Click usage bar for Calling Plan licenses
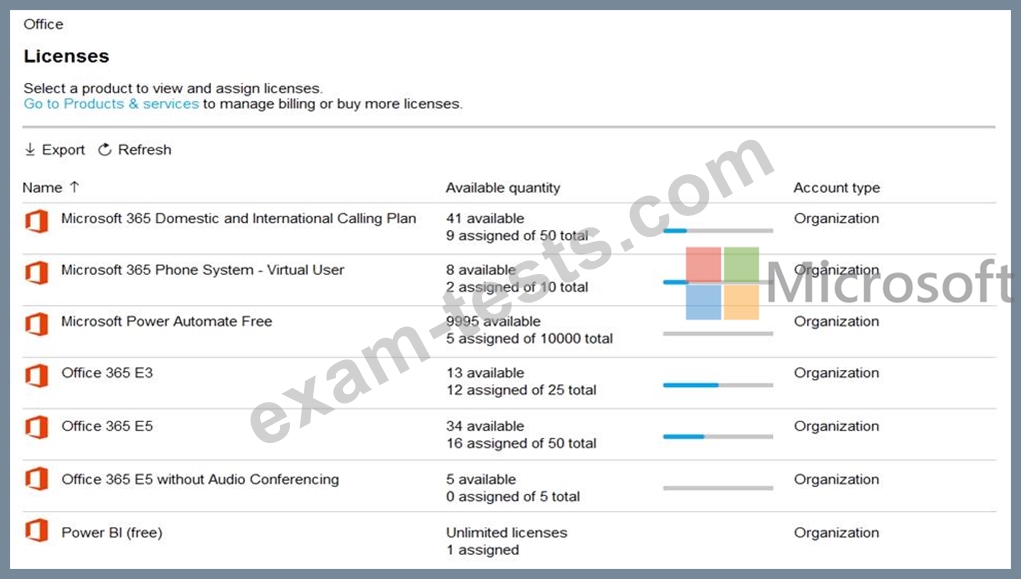Image resolution: width=1021 pixels, height=579 pixels. pos(718,231)
